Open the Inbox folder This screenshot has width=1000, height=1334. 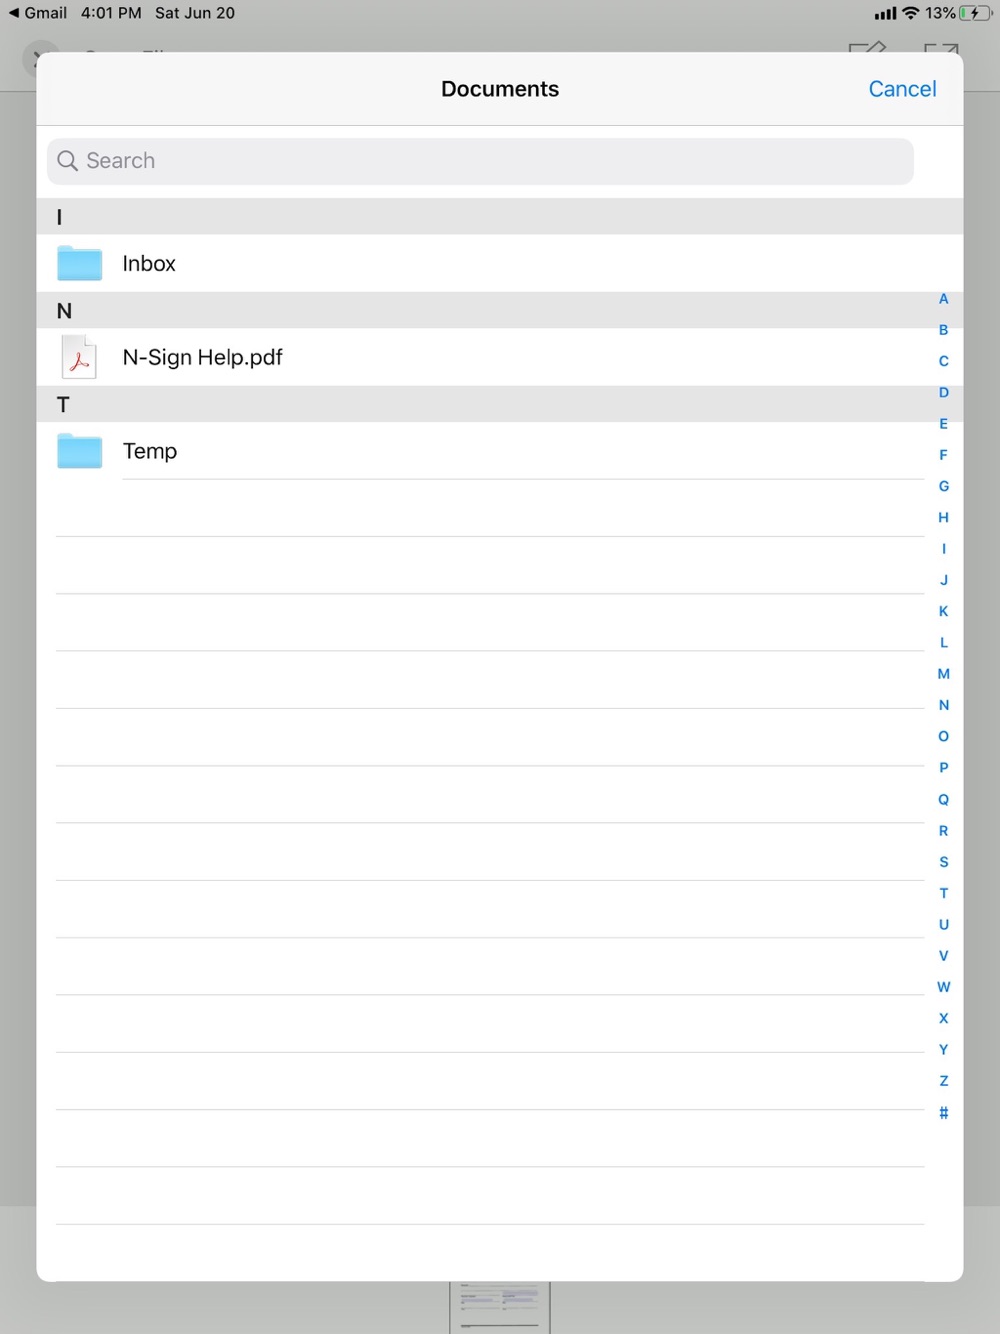149,264
